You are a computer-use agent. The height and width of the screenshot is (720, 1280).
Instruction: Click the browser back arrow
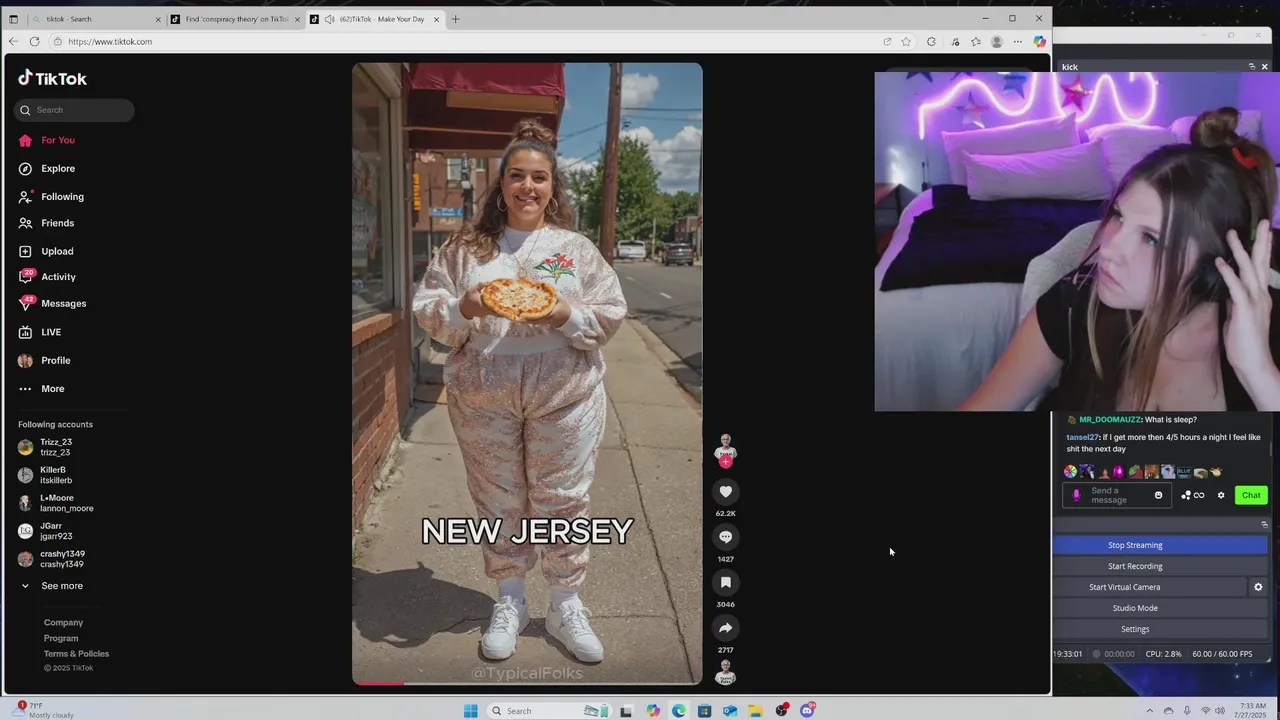coord(13,41)
